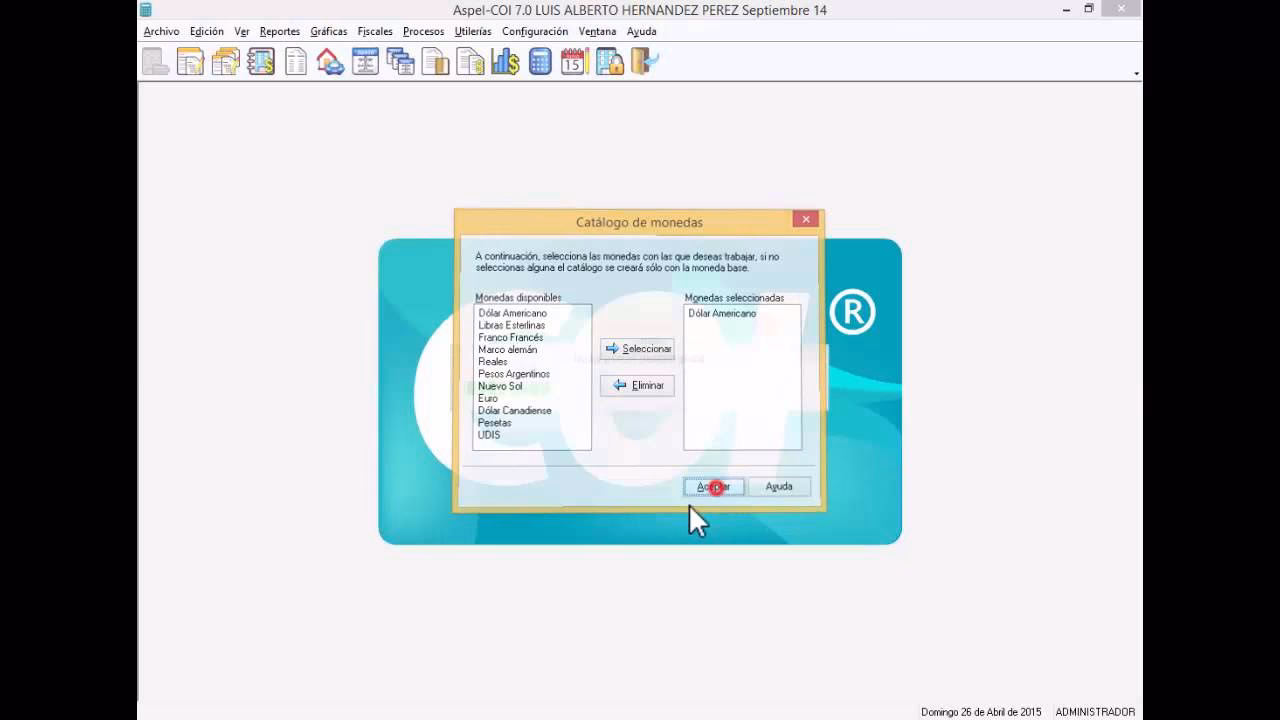Open the folder-with-document toolbar icon
Screen dimensions: 1280x720
(x=190, y=62)
